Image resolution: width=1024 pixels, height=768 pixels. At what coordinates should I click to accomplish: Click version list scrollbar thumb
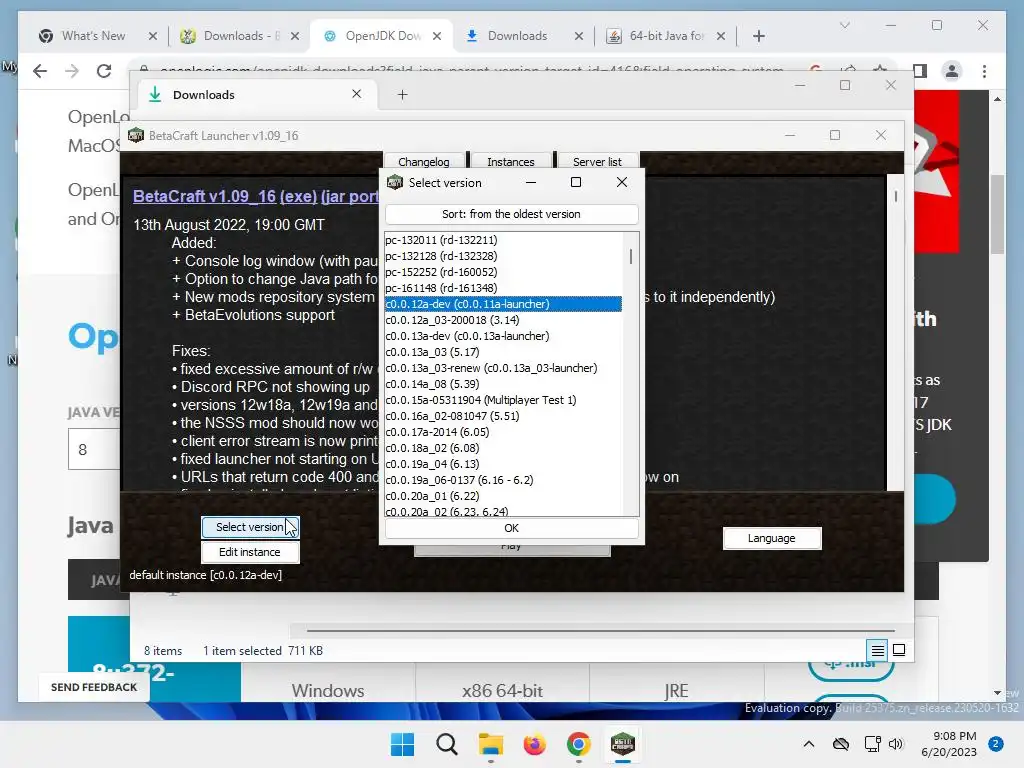tap(631, 256)
